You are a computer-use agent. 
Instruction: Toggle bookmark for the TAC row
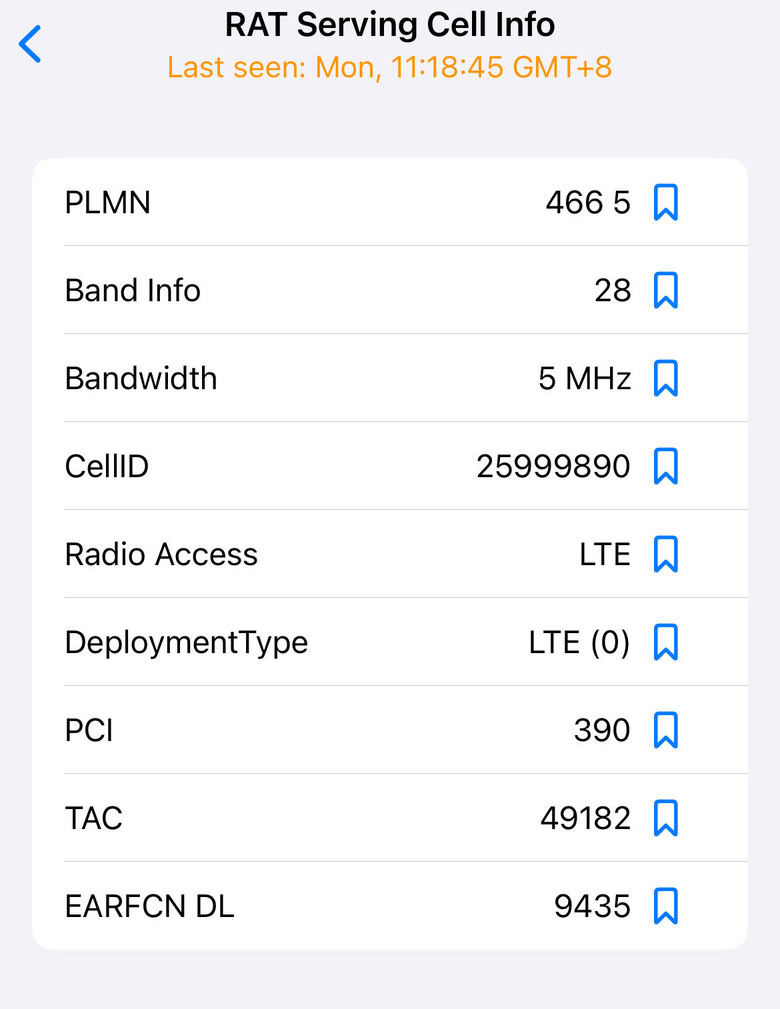point(665,818)
